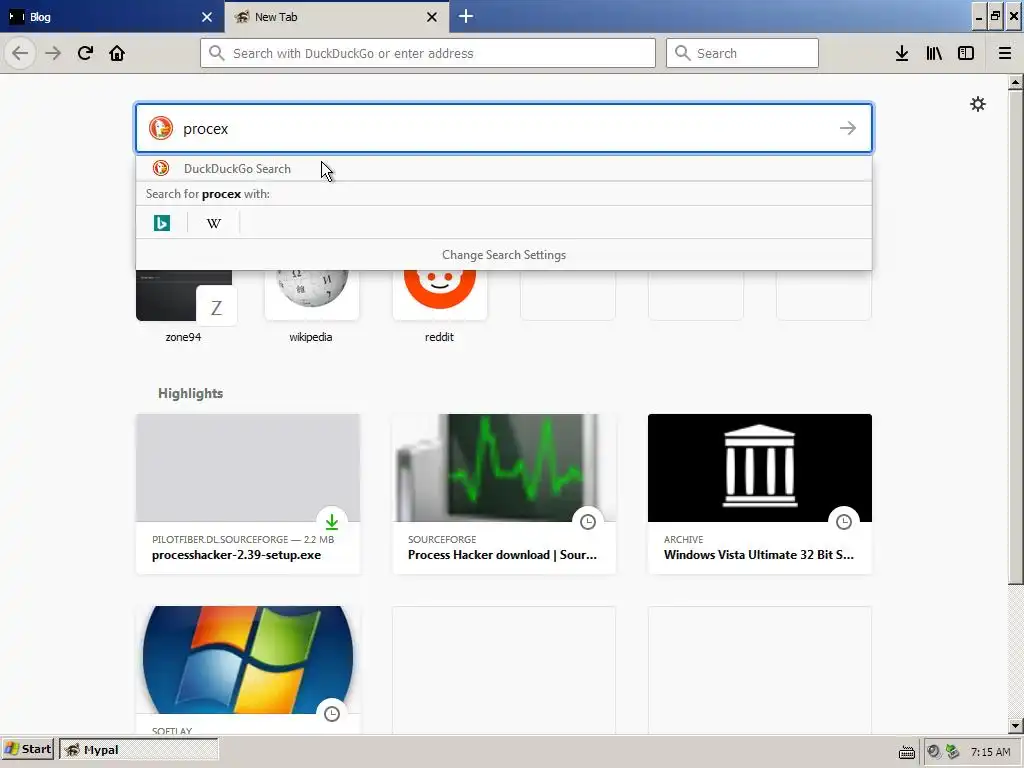The width and height of the screenshot is (1024, 768).
Task: Close the New Tab tab
Action: [x=432, y=17]
